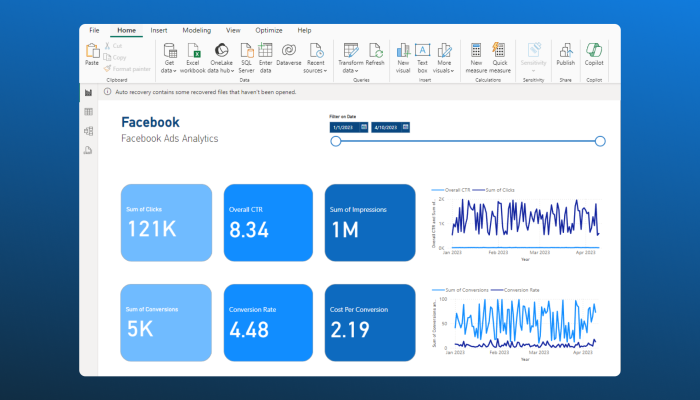
Task: Grab the right date slider handle
Action: point(600,141)
